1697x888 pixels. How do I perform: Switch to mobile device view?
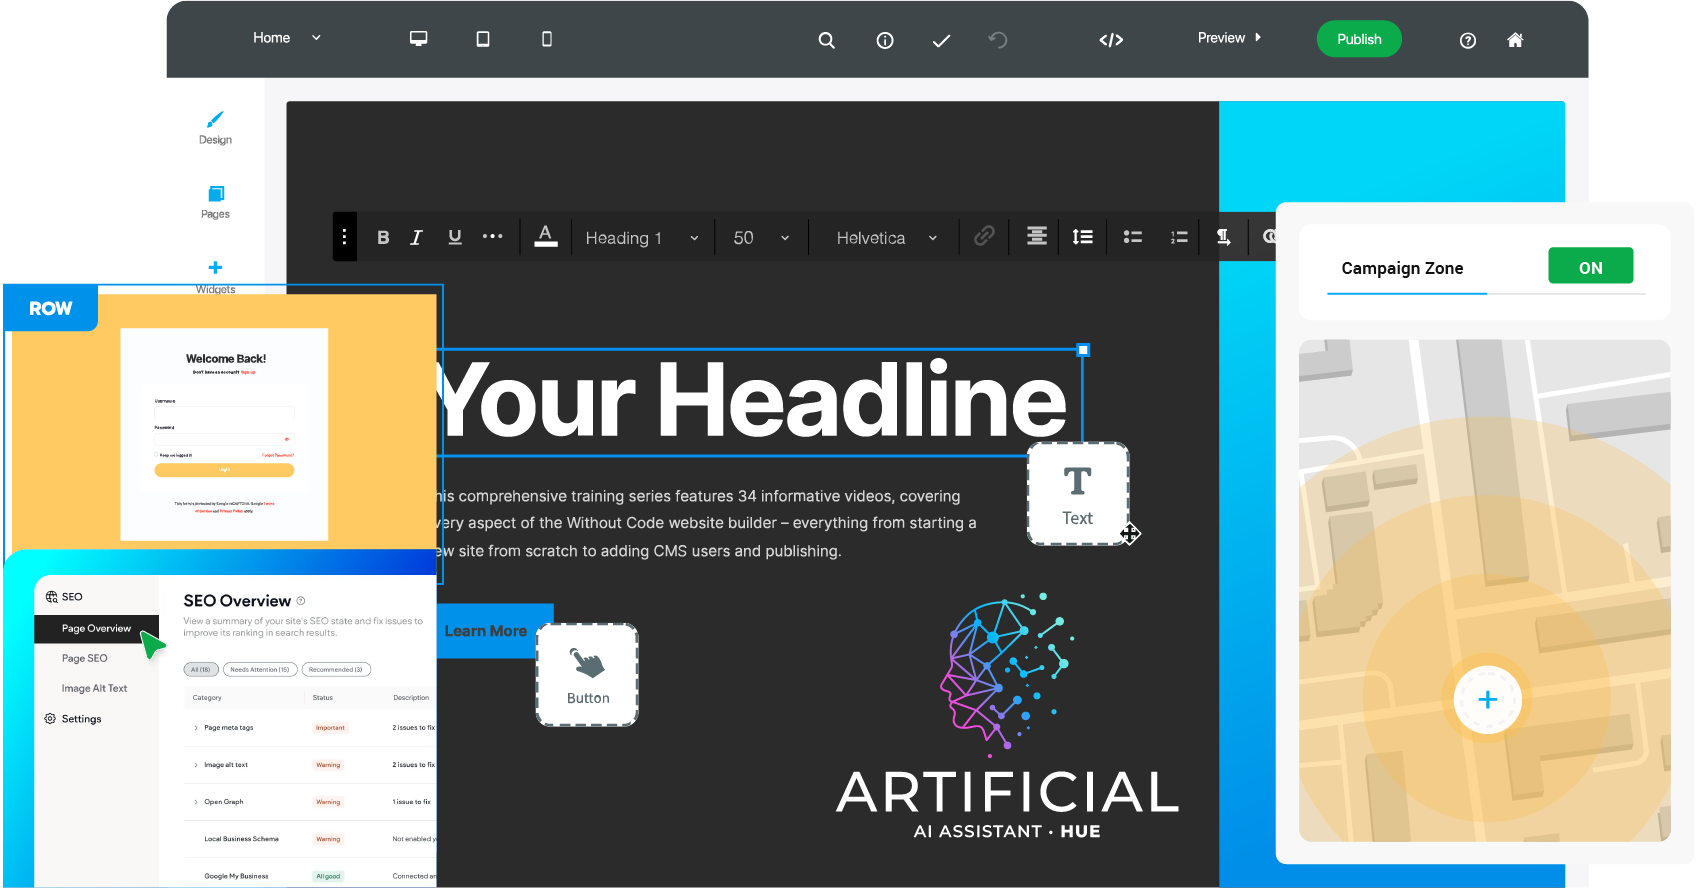pos(547,39)
